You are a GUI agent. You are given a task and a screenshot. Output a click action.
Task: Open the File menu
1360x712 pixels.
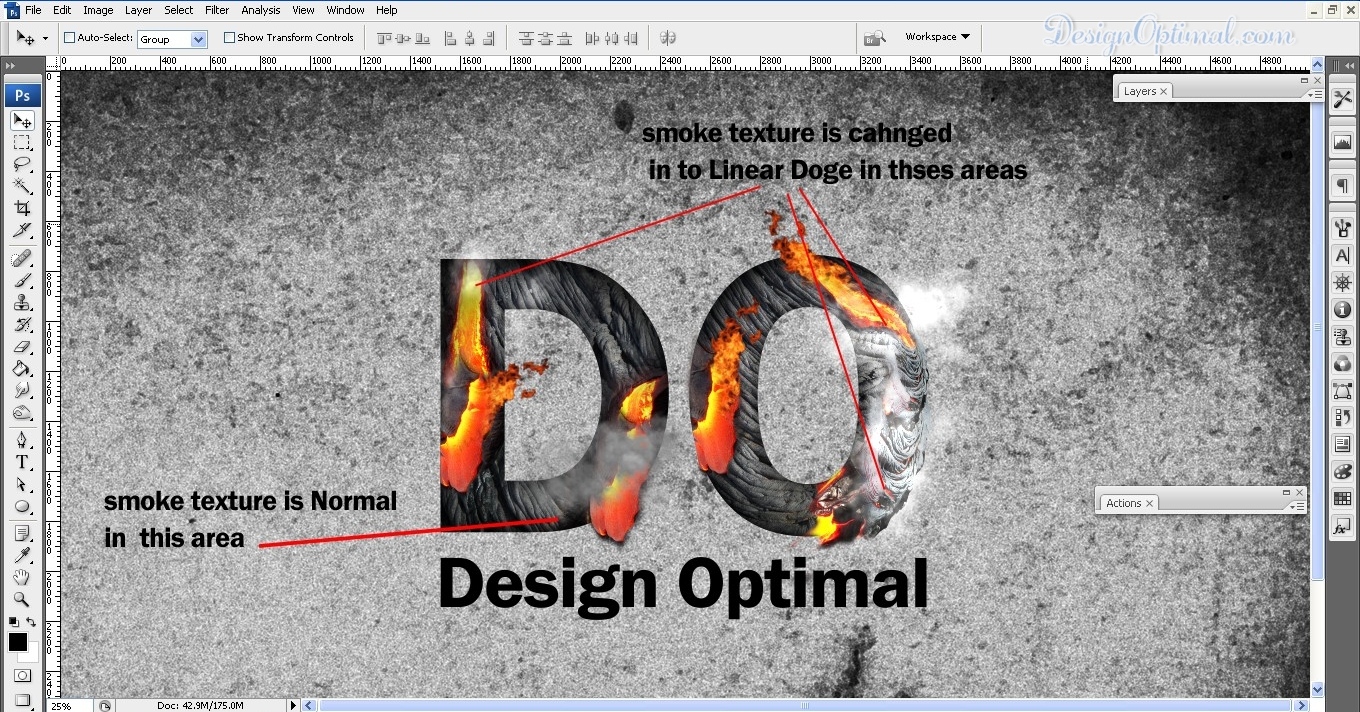pyautogui.click(x=33, y=10)
